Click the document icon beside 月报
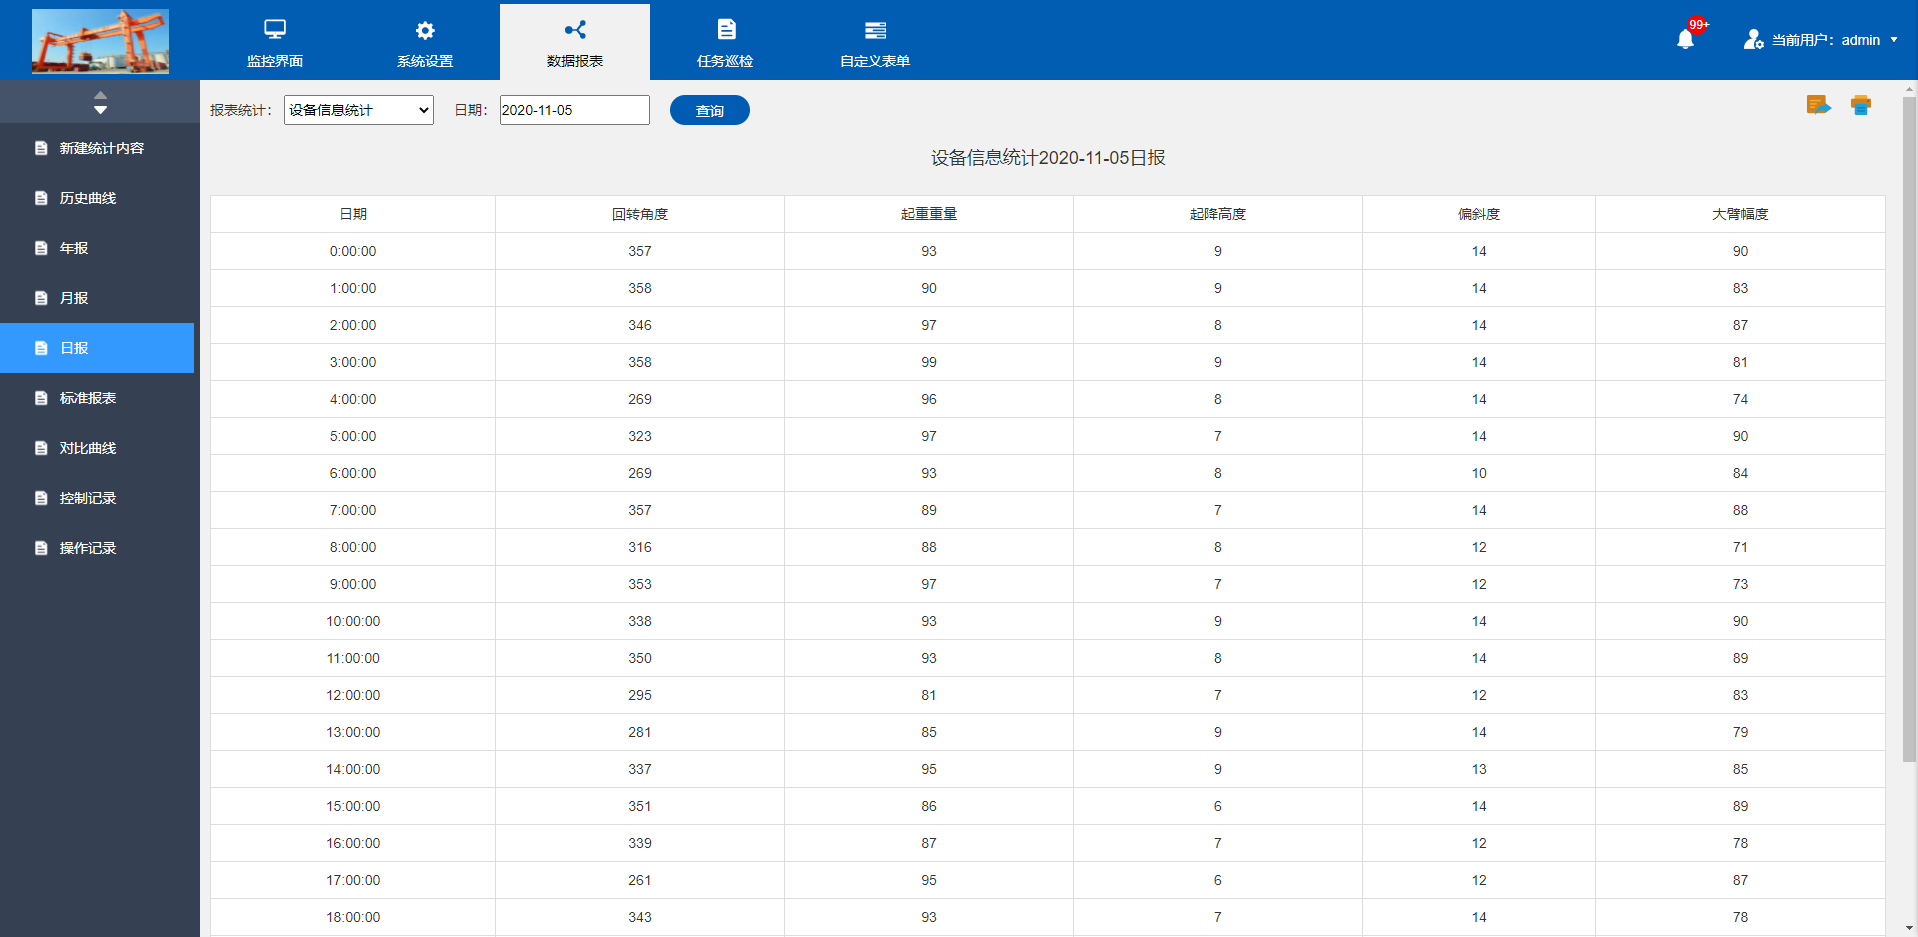Image resolution: width=1918 pixels, height=937 pixels. [x=41, y=298]
